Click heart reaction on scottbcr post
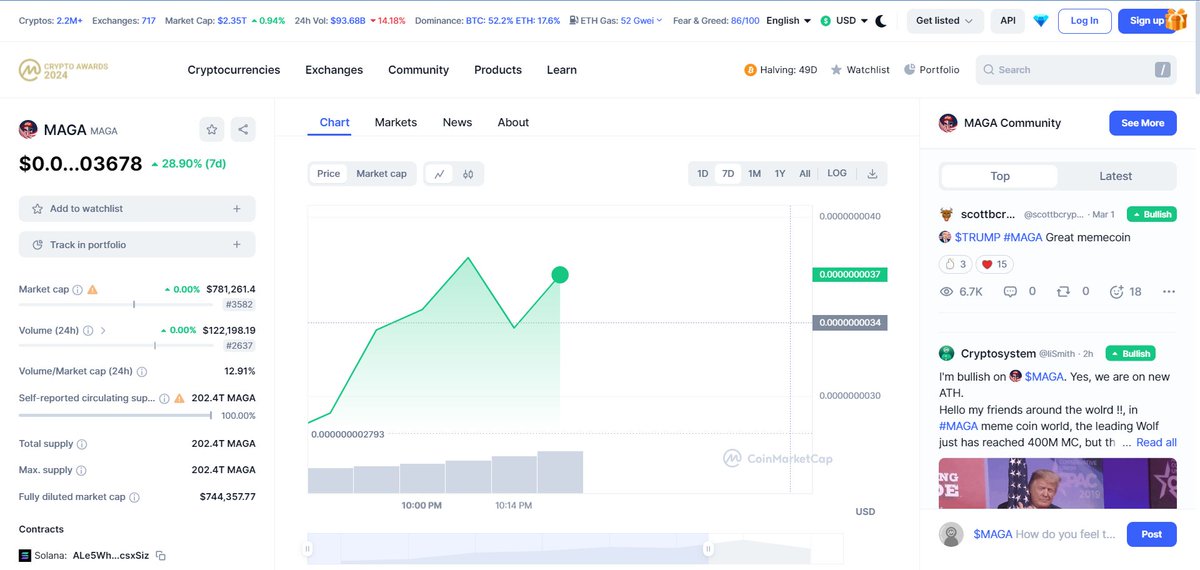The height and width of the screenshot is (570, 1200). (995, 264)
